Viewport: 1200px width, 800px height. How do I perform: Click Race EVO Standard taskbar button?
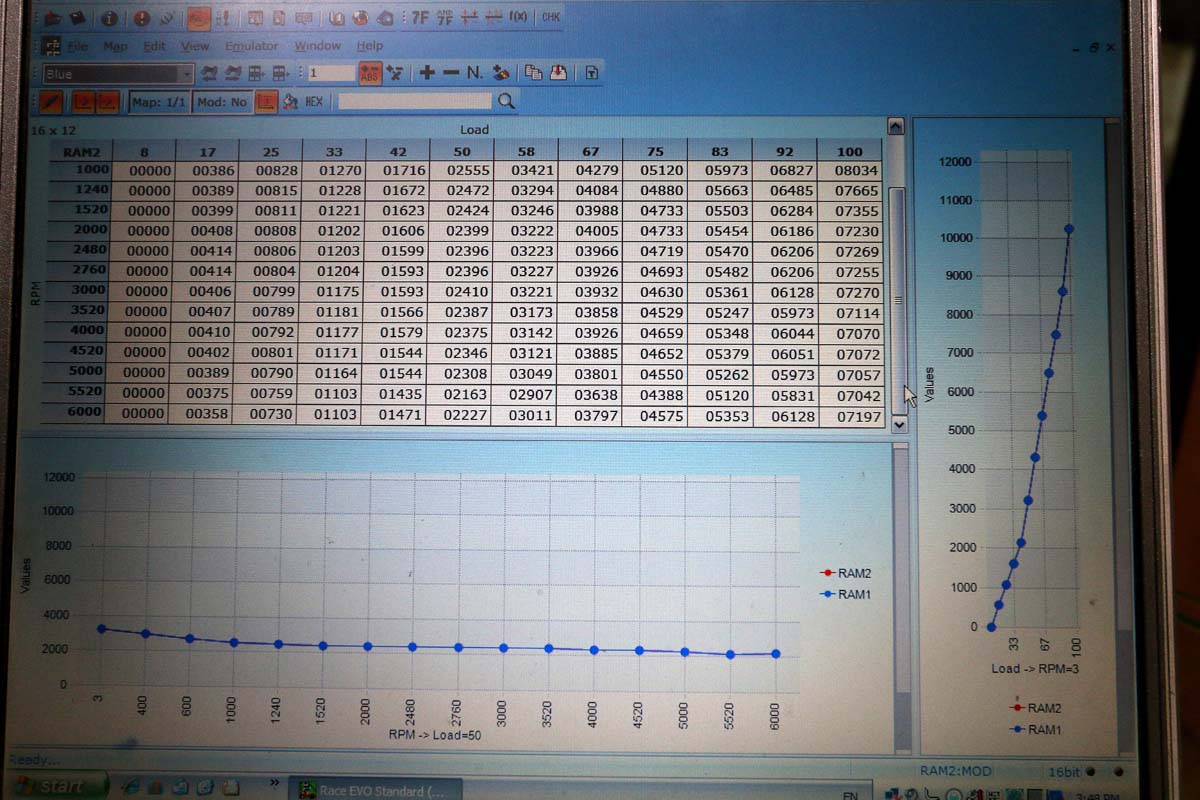click(375, 790)
